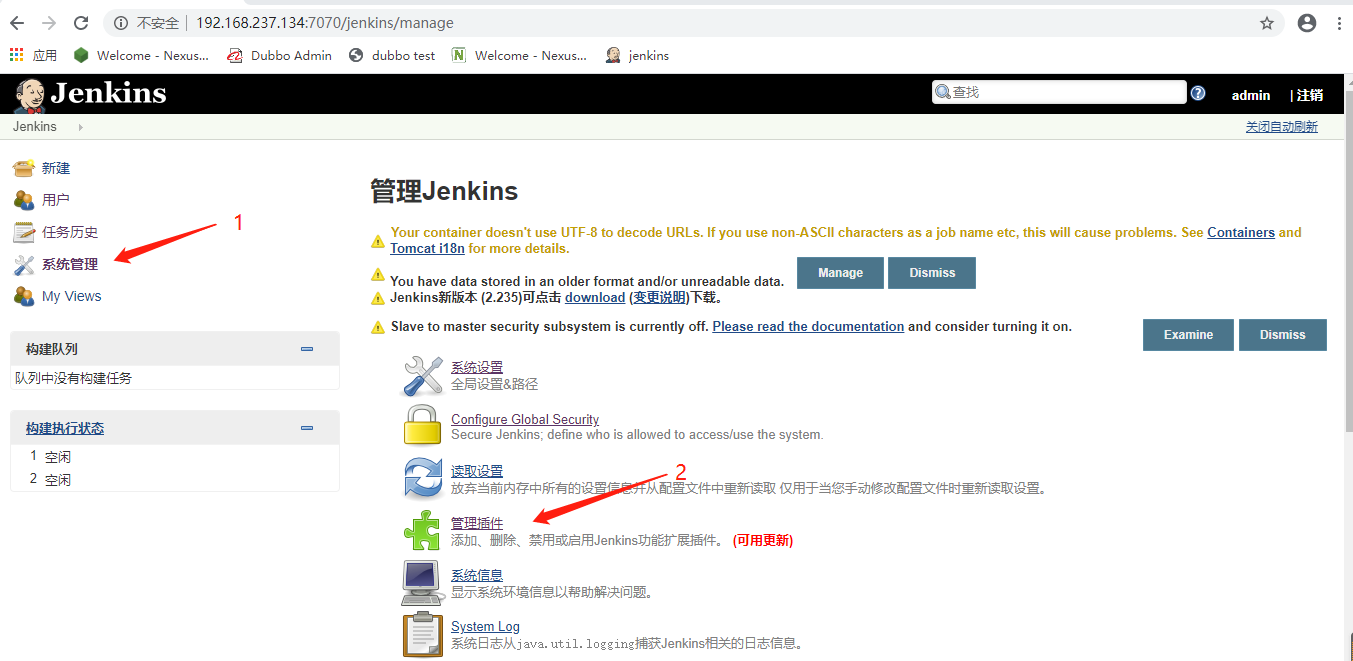
Task: Click the Manage button for old data warning
Action: click(x=839, y=272)
